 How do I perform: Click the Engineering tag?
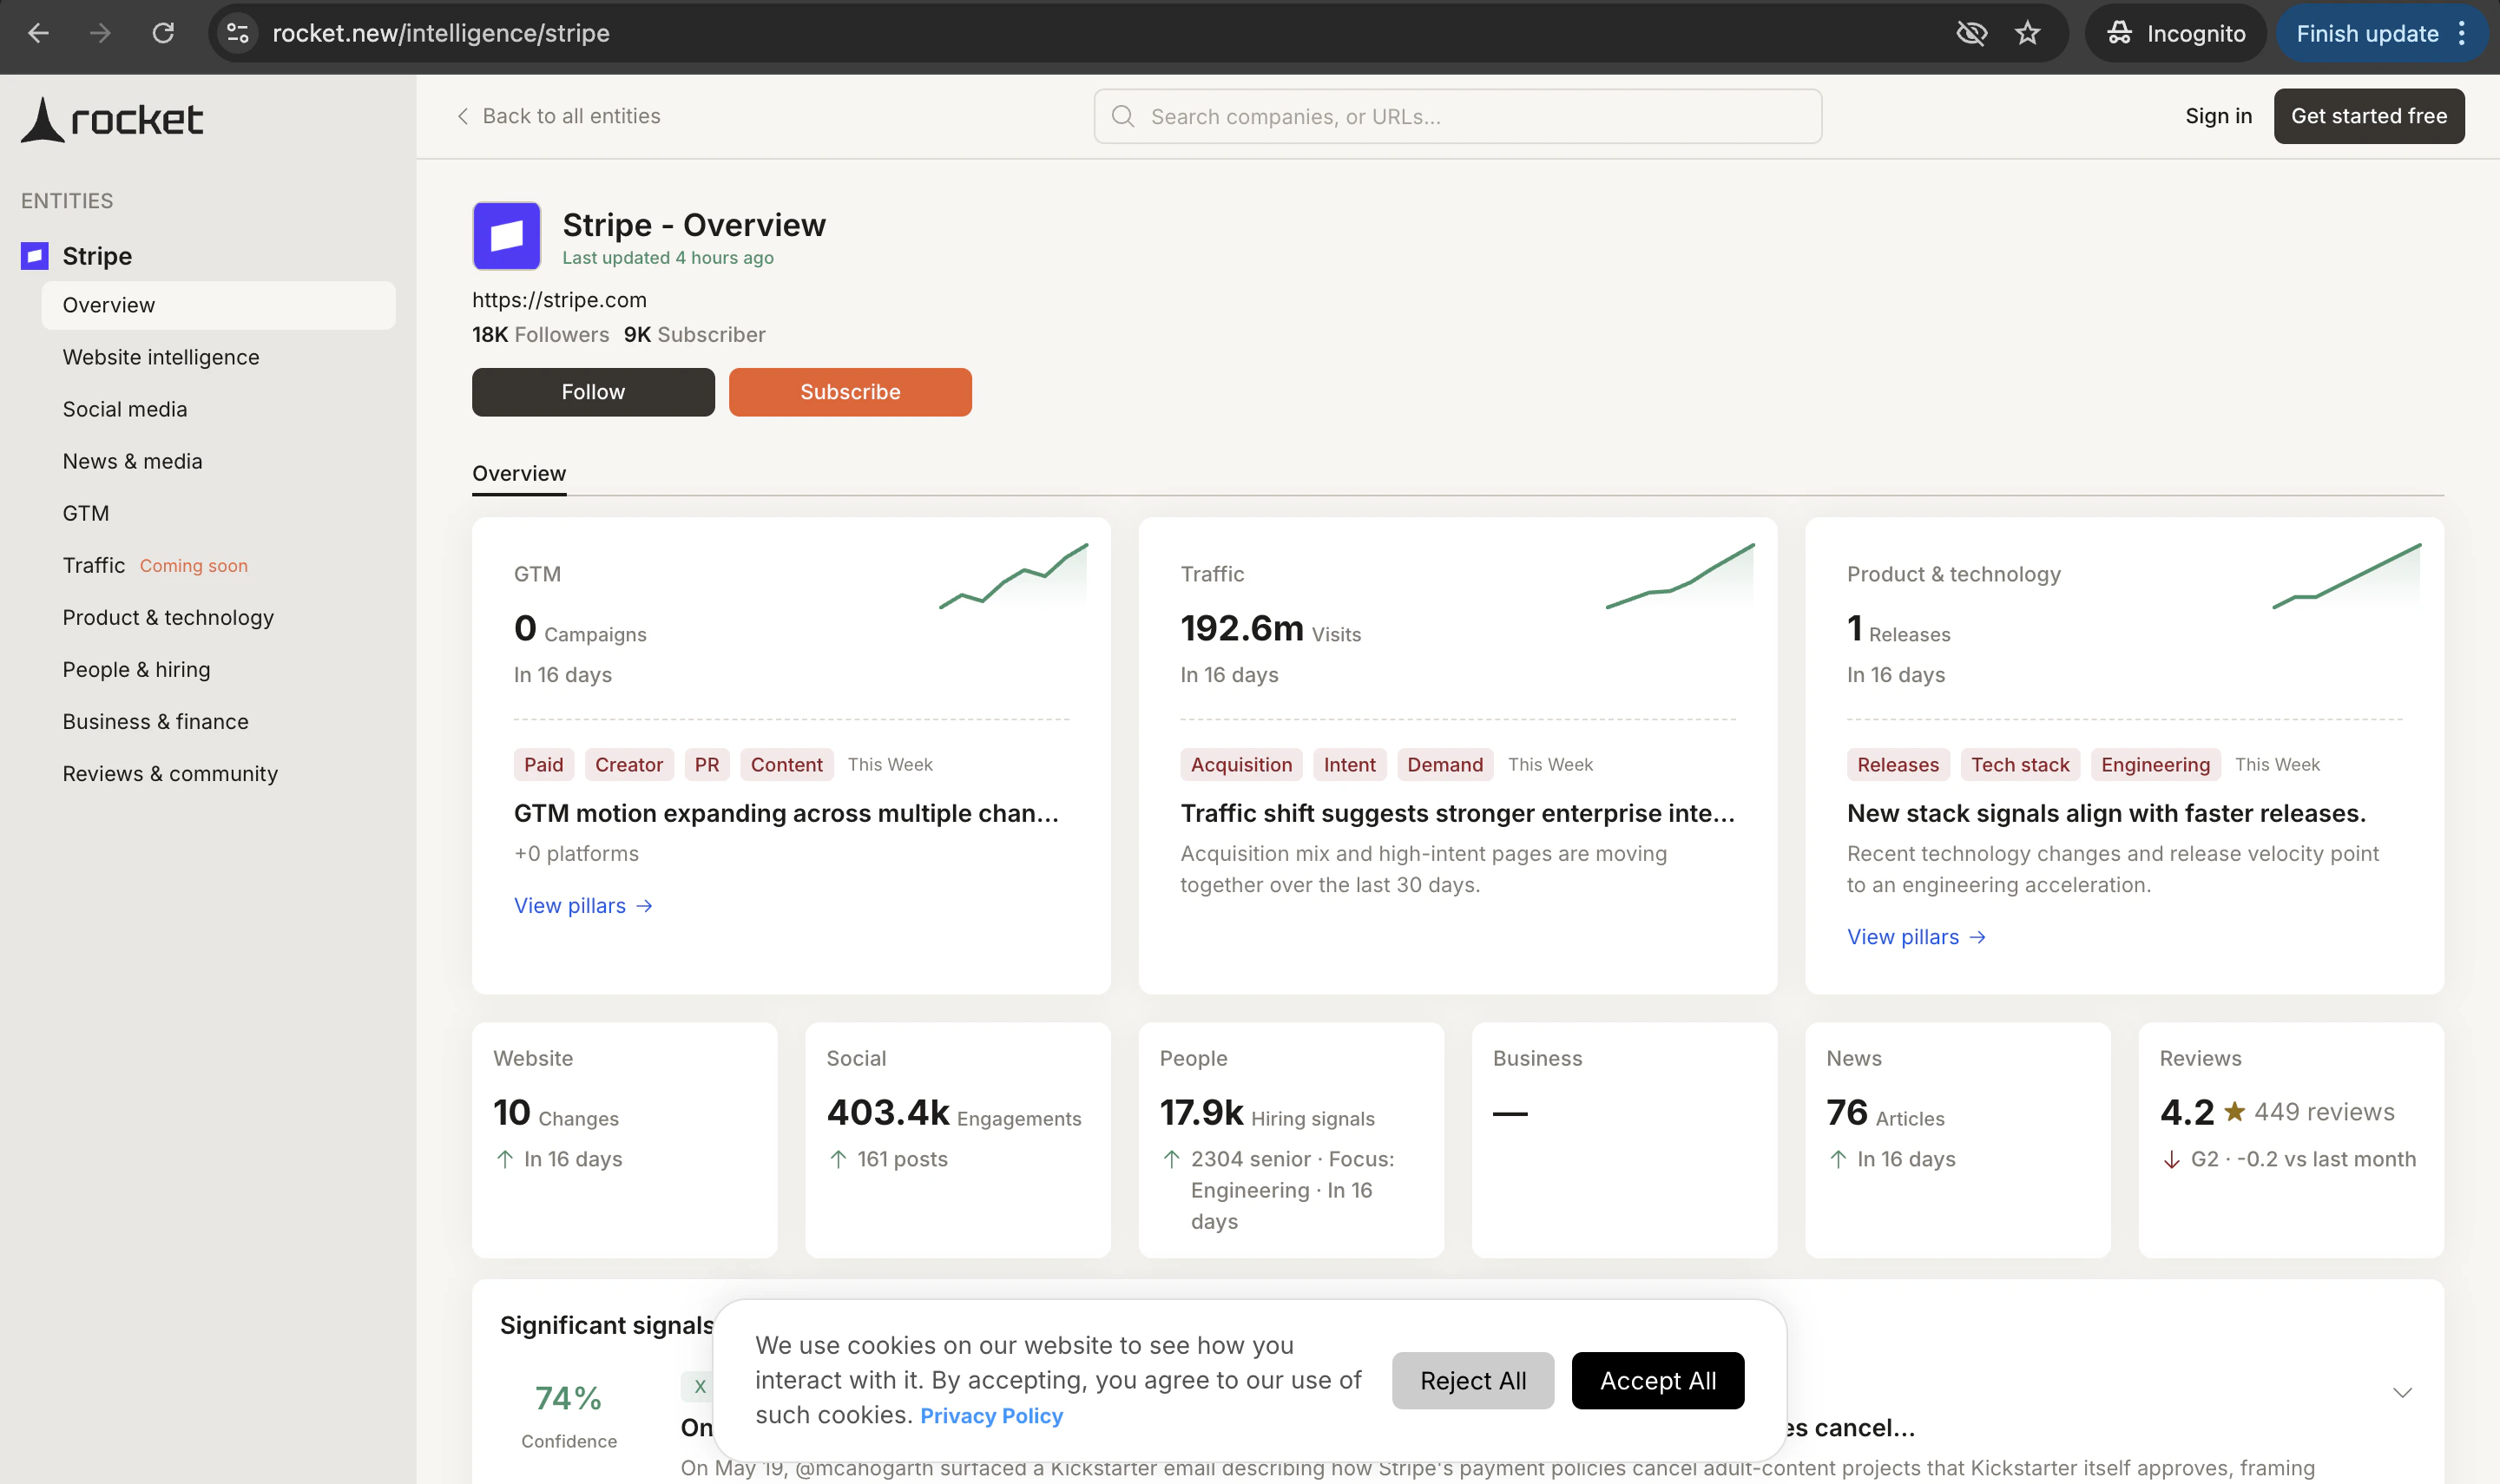click(x=2155, y=764)
